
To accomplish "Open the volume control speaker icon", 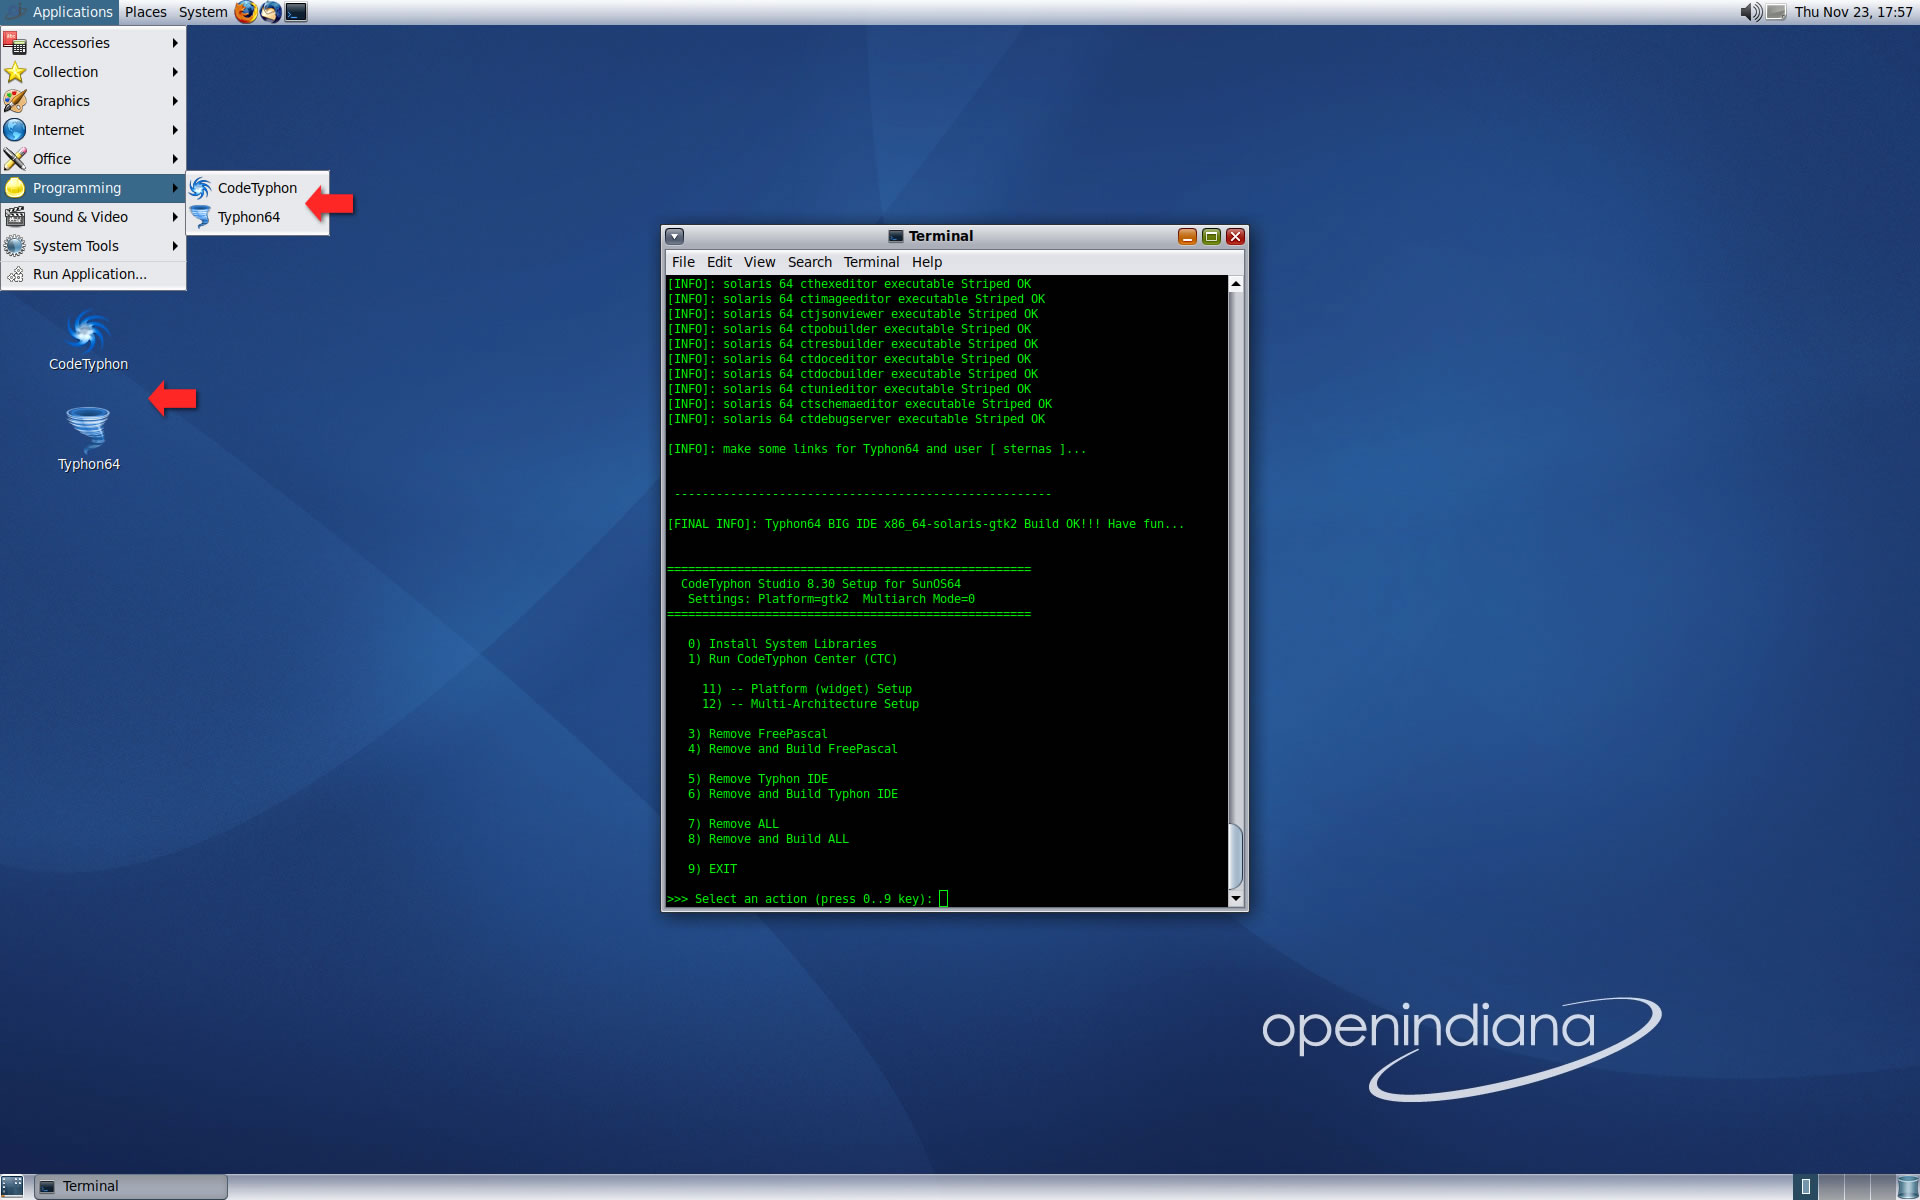I will pos(1751,12).
